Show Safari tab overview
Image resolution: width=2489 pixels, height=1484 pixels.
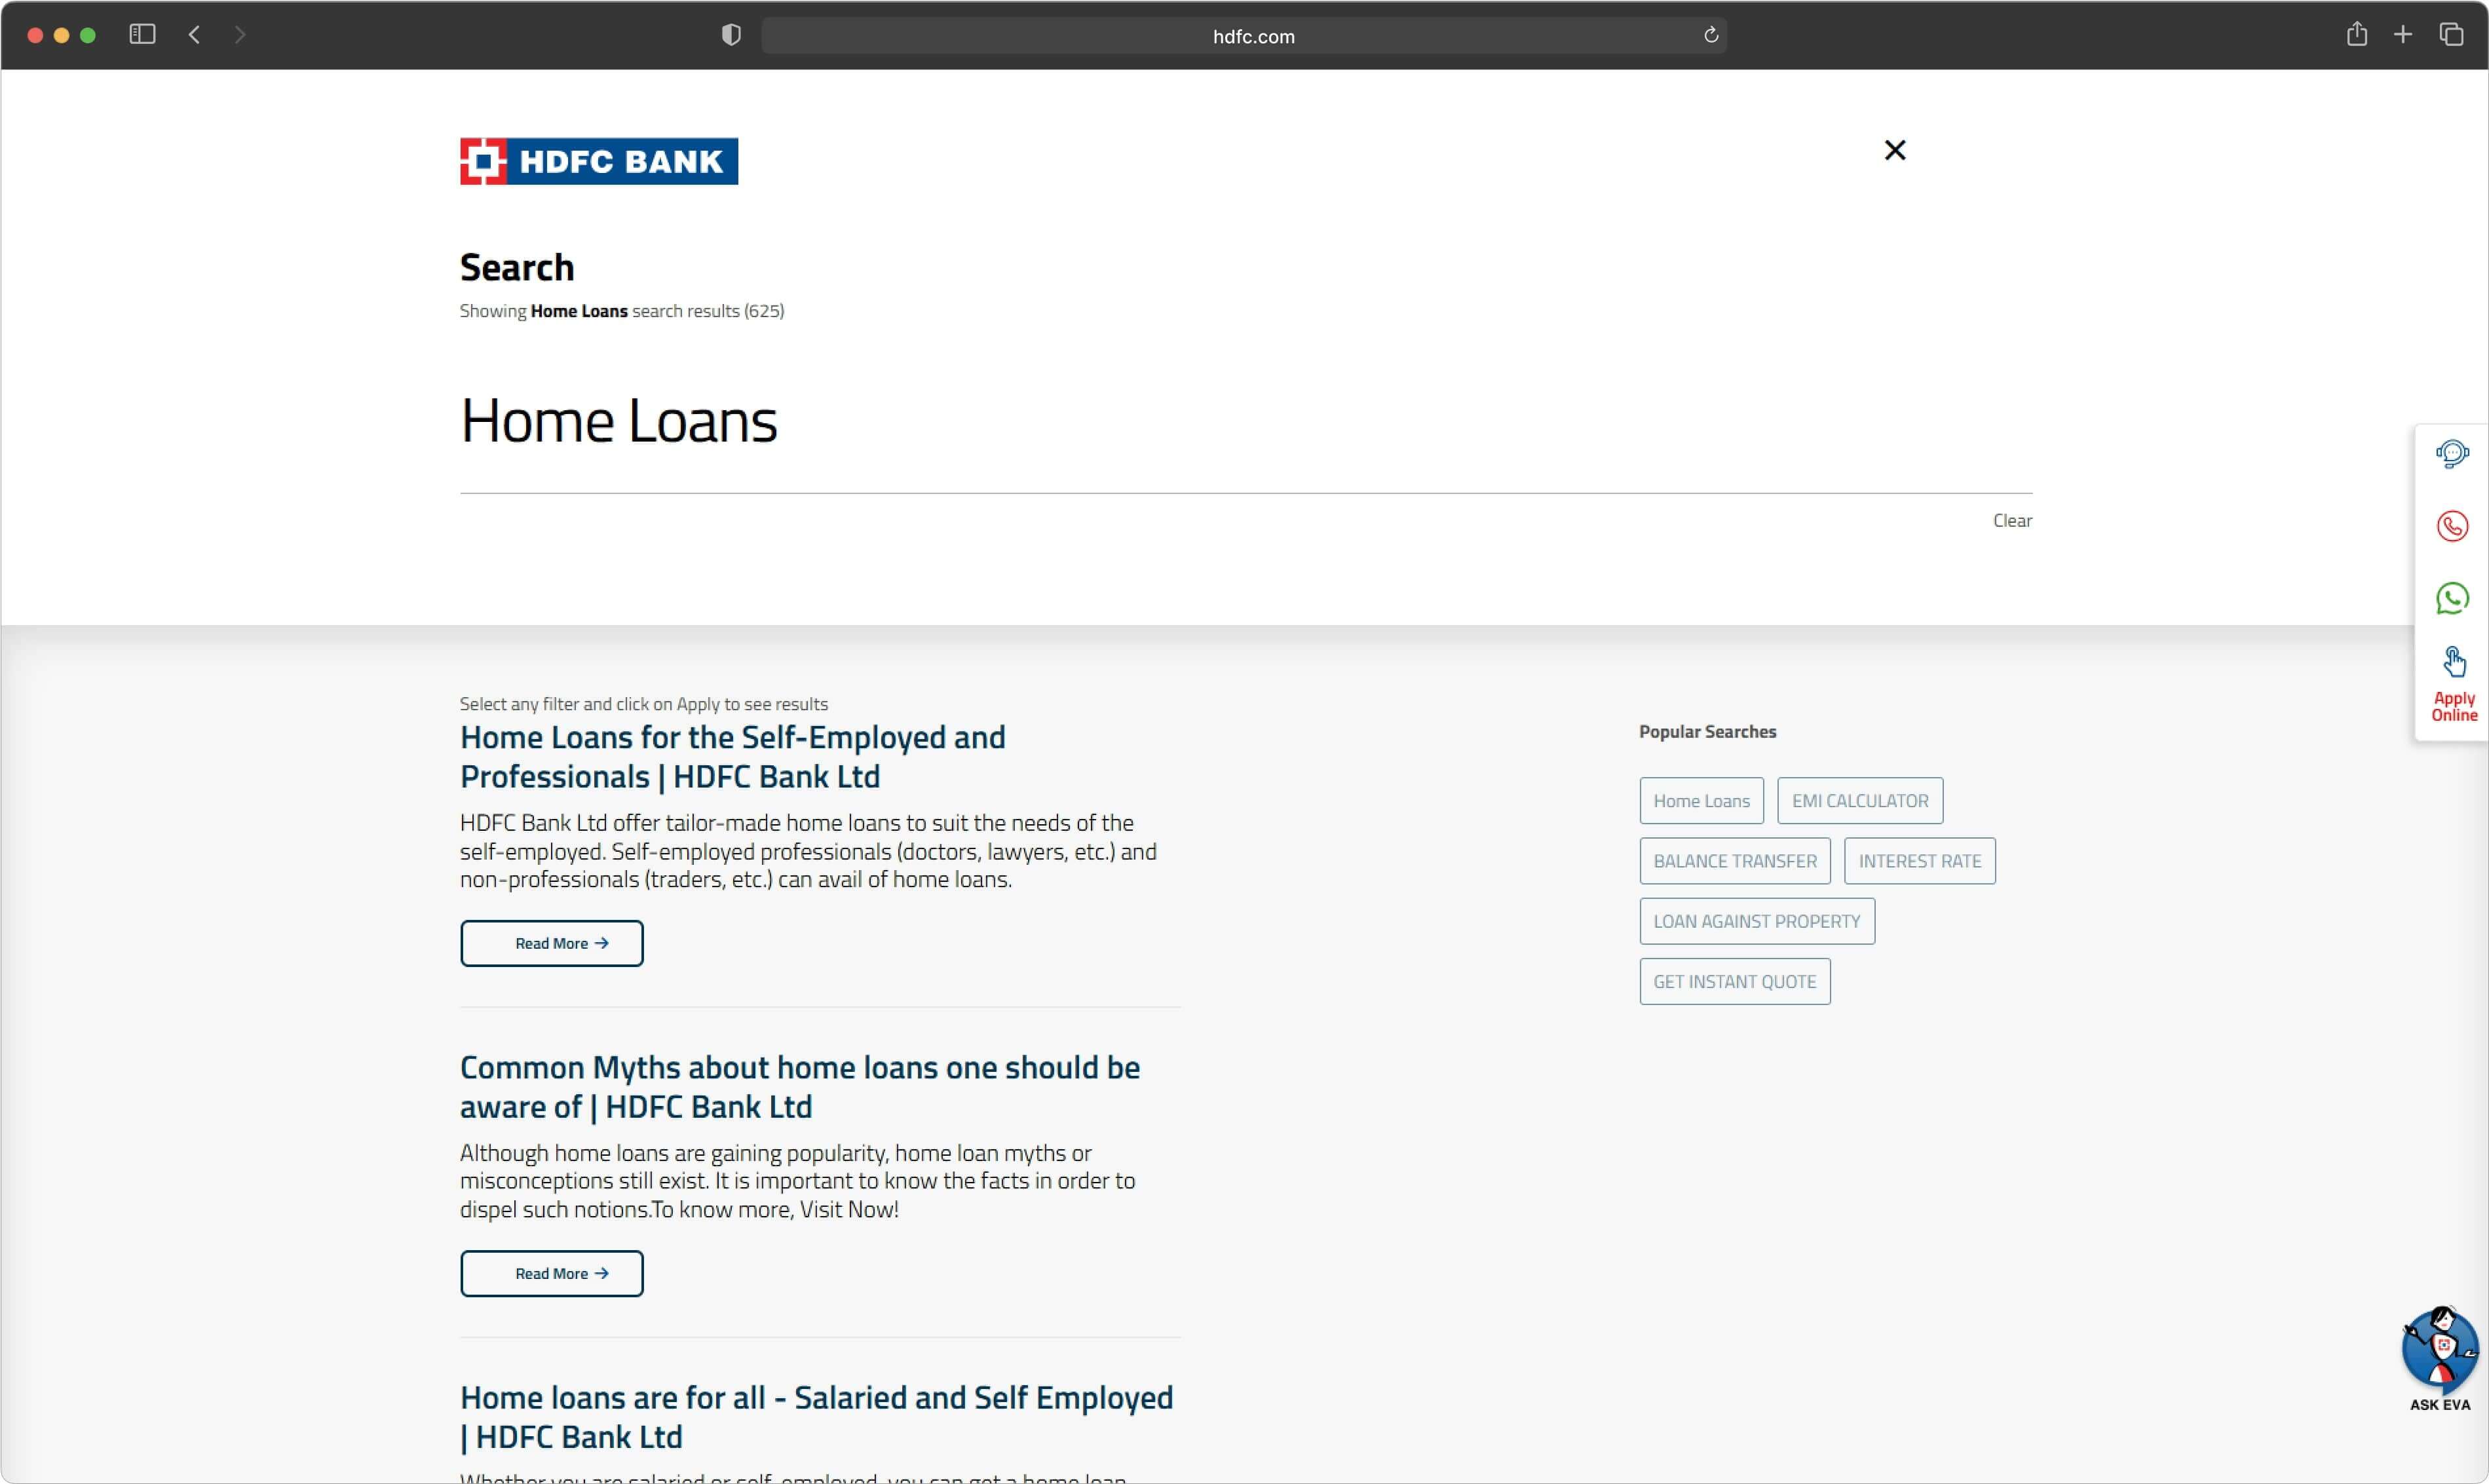(2450, 35)
